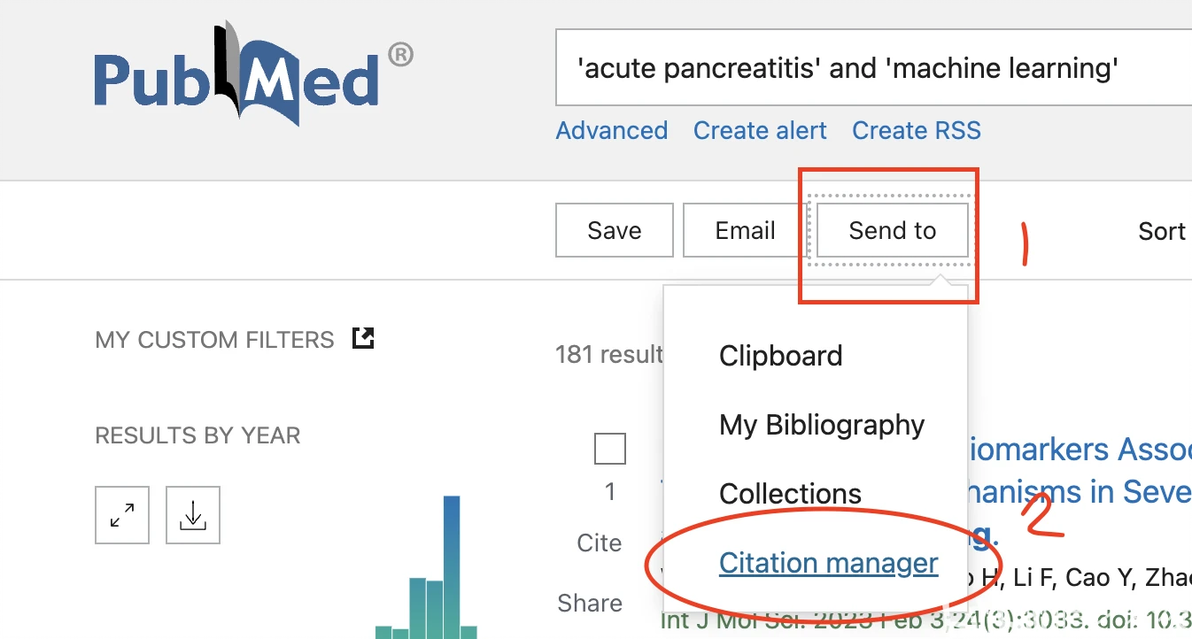This screenshot has width=1192, height=639.
Task: Click the Email button
Action: [x=745, y=231]
